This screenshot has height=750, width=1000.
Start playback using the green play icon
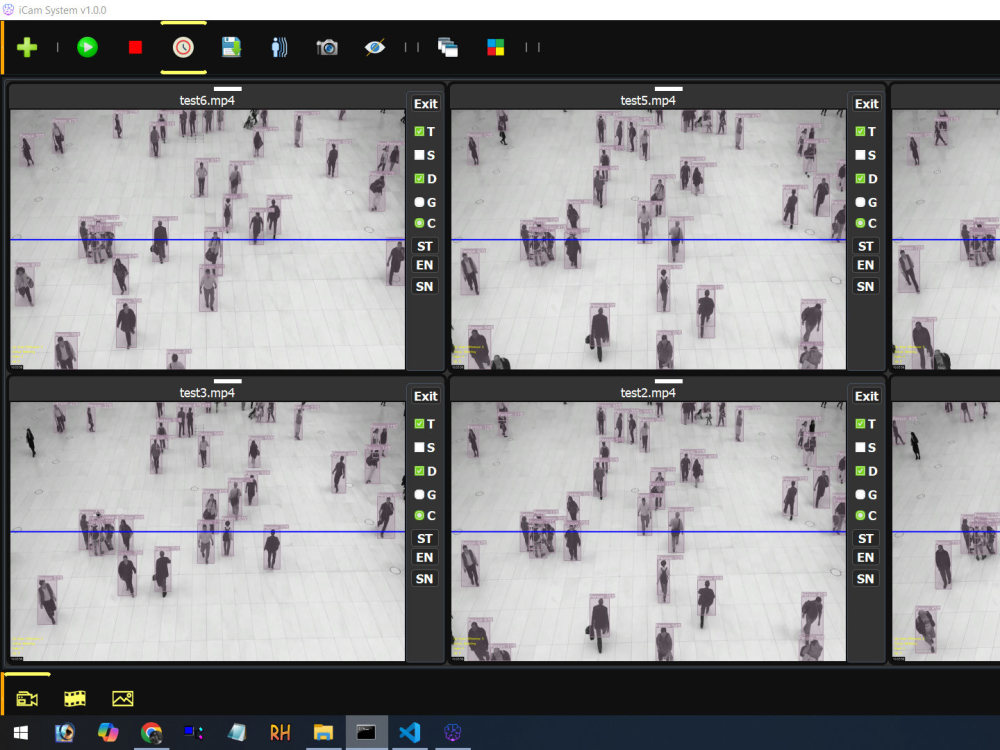(x=87, y=46)
